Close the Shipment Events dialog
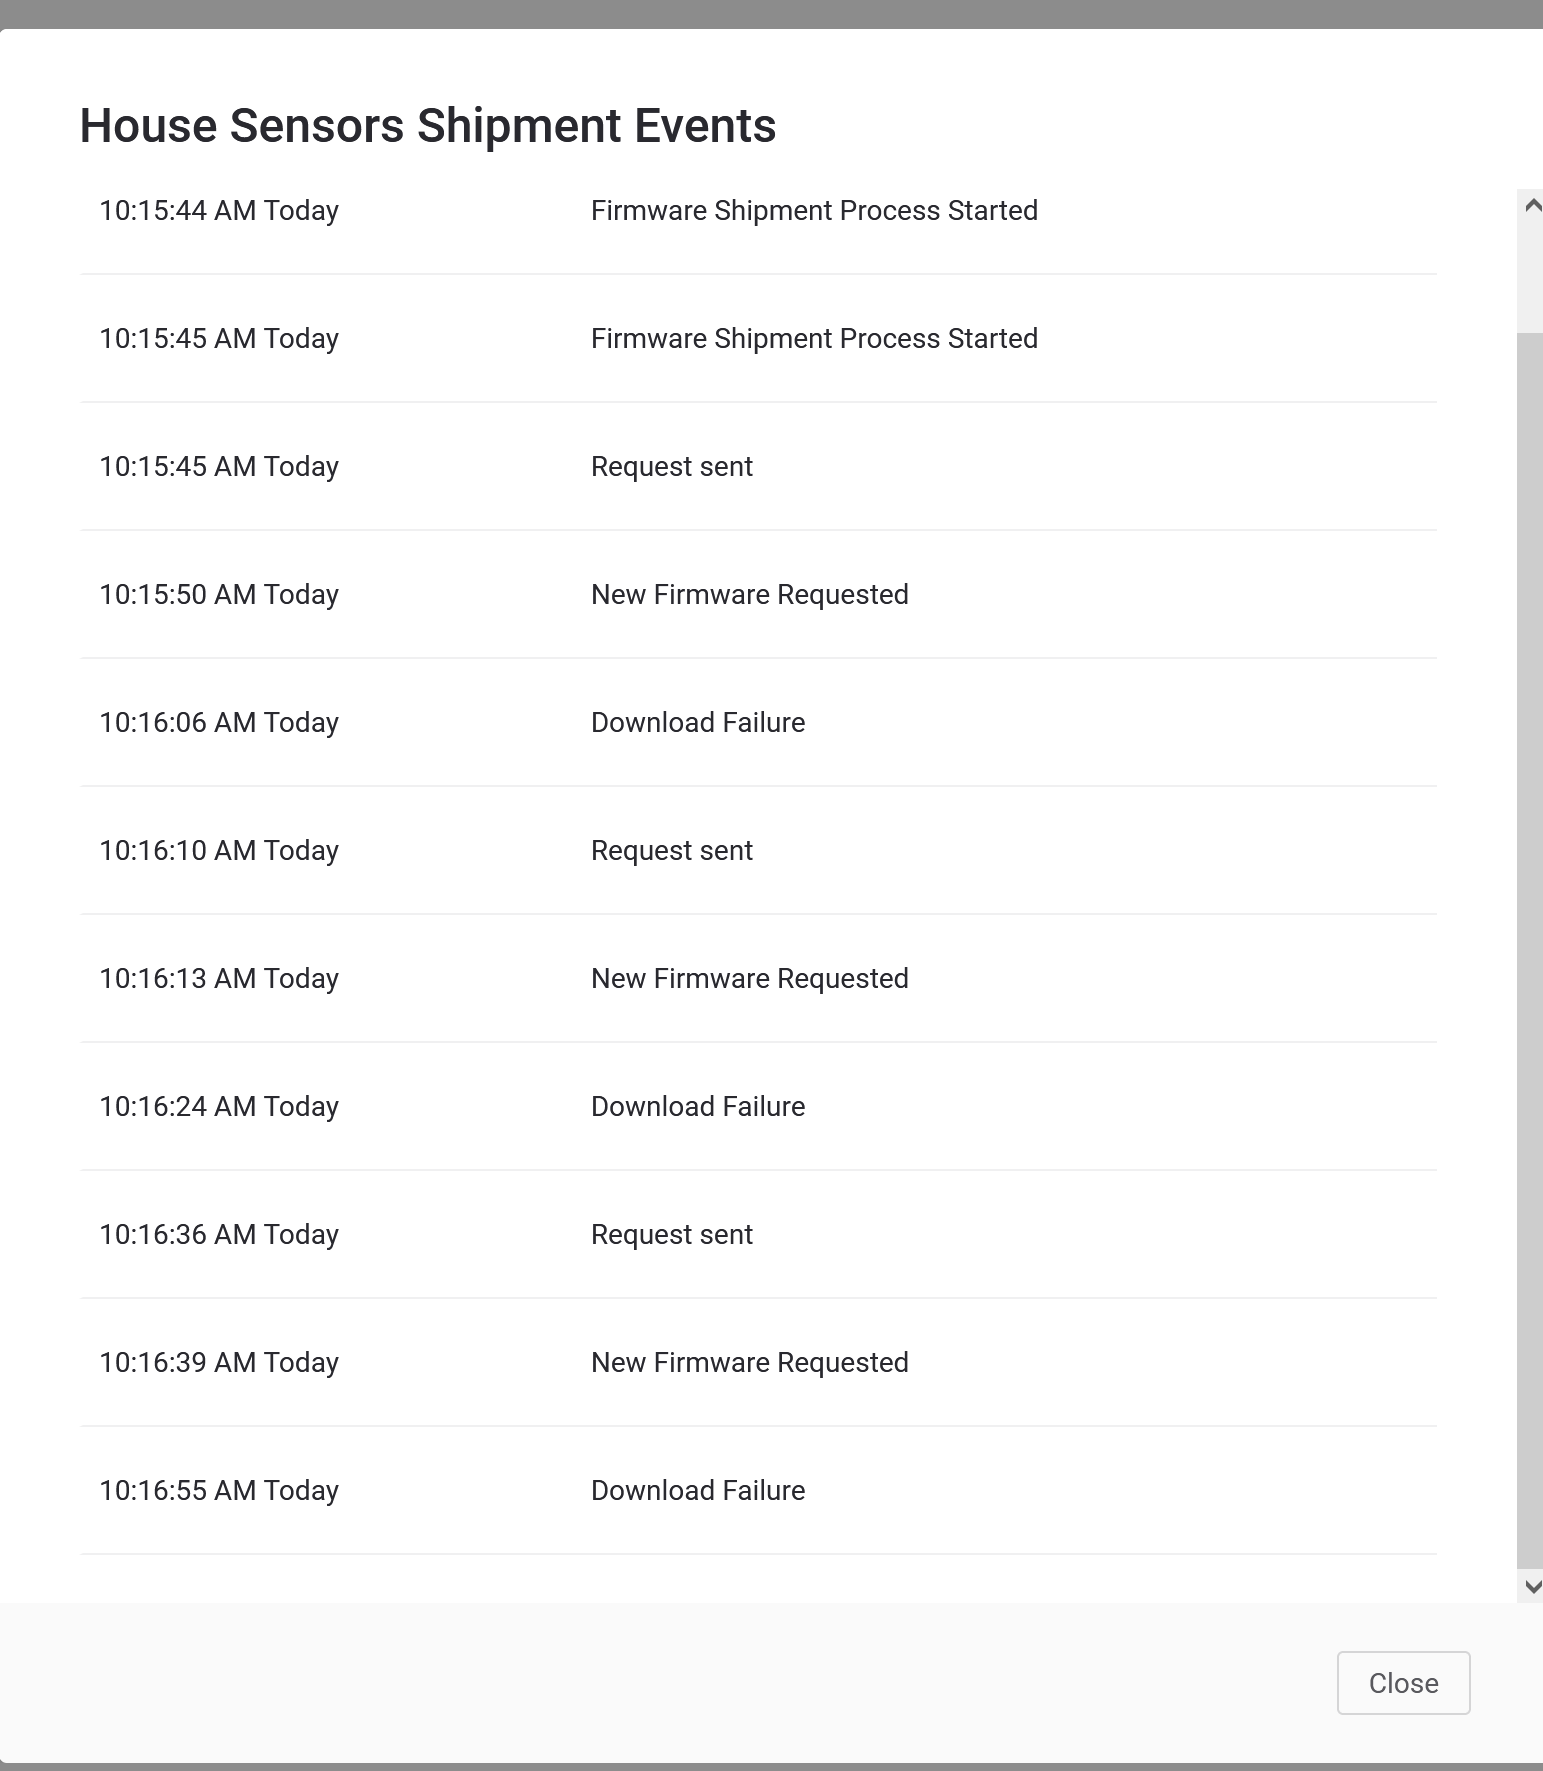 [x=1402, y=1683]
